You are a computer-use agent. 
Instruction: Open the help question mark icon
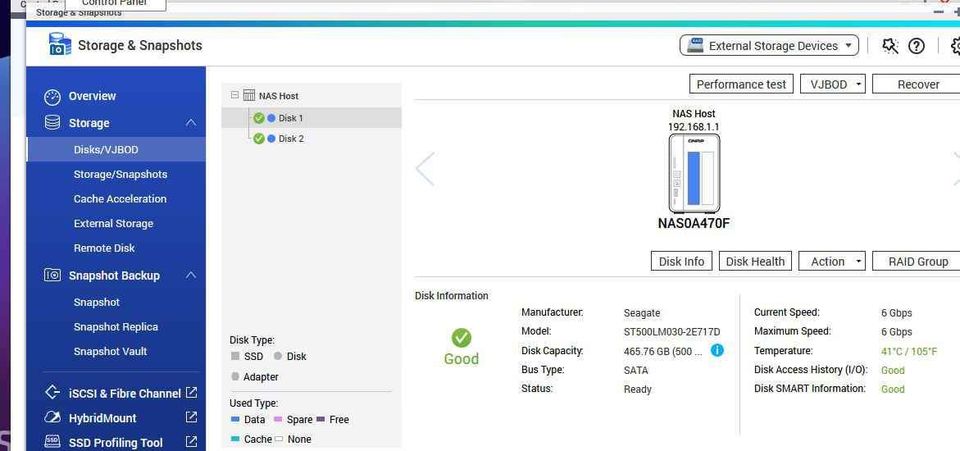click(x=916, y=46)
